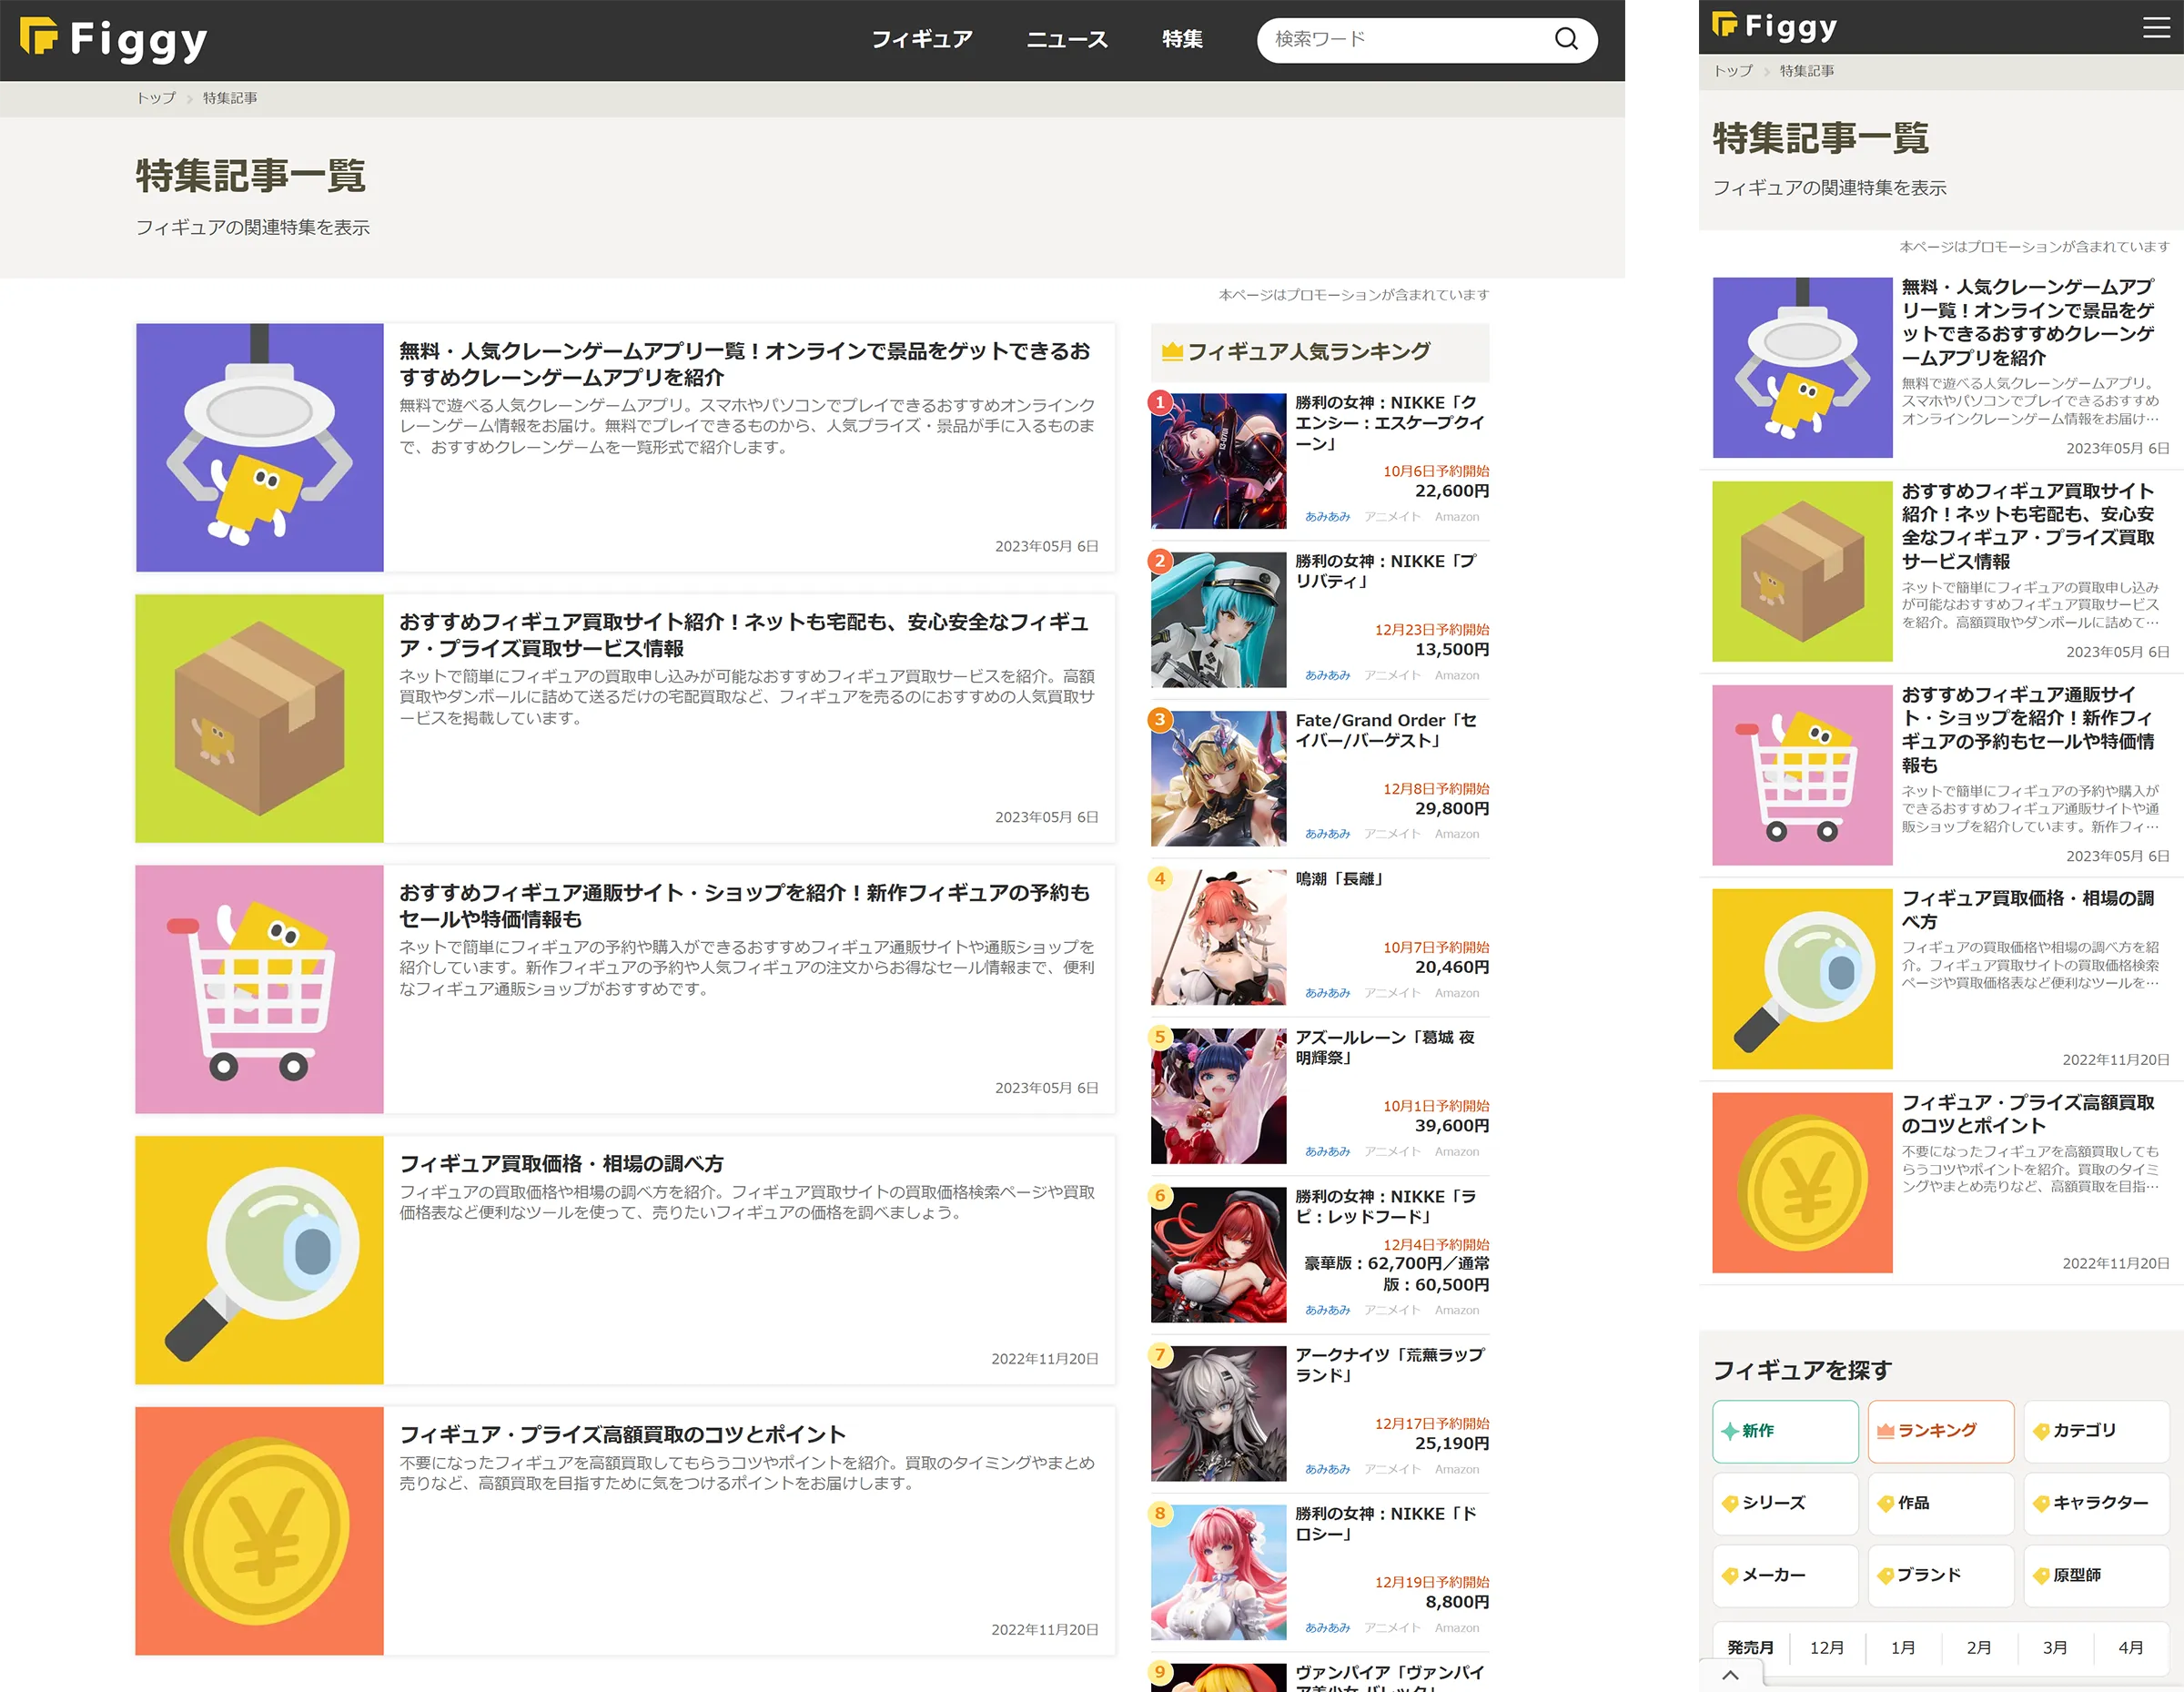2184x1692 pixels.
Task: Open the ランキング crown button
Action: point(1940,1431)
